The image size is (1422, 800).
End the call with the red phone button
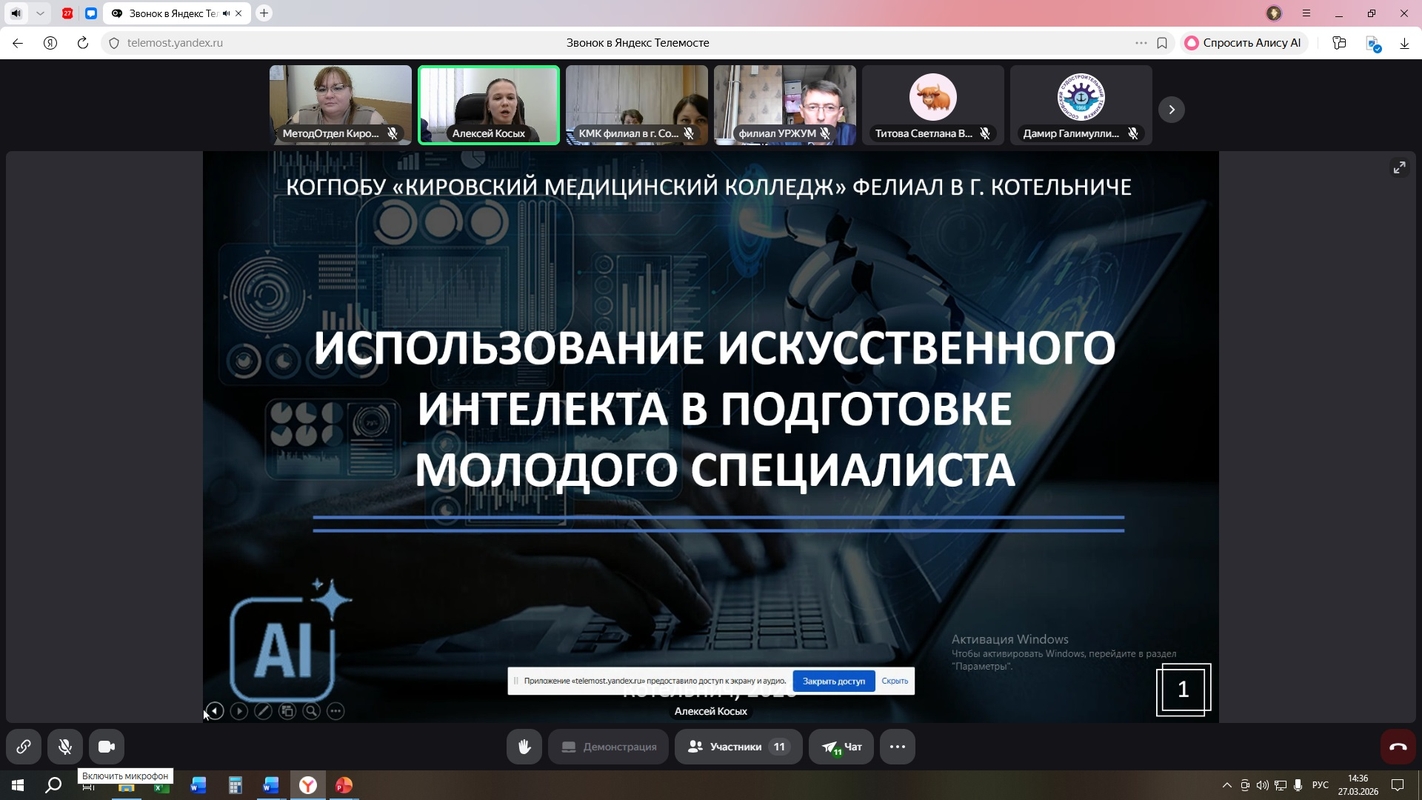point(1398,747)
